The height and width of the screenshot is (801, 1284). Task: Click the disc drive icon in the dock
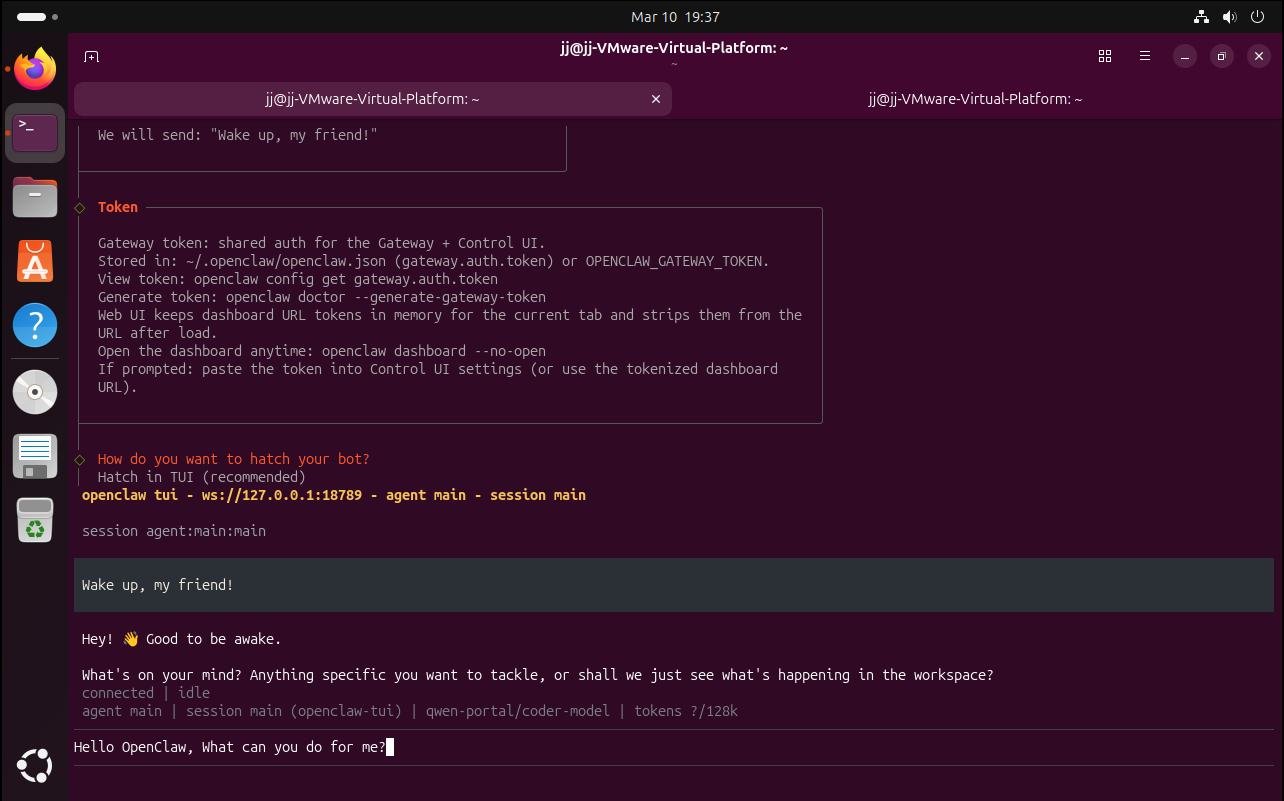pos(35,392)
